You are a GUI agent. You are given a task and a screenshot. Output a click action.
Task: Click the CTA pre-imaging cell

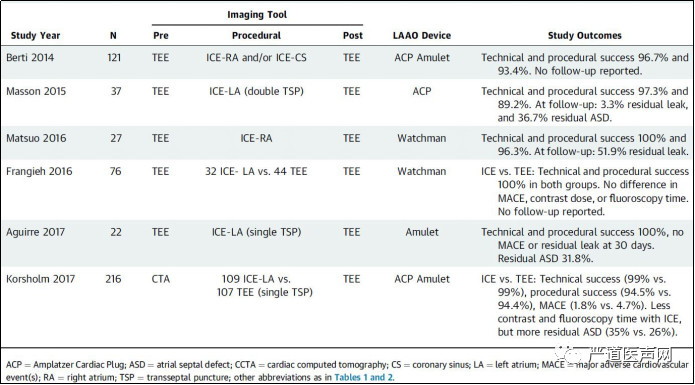pos(160,279)
